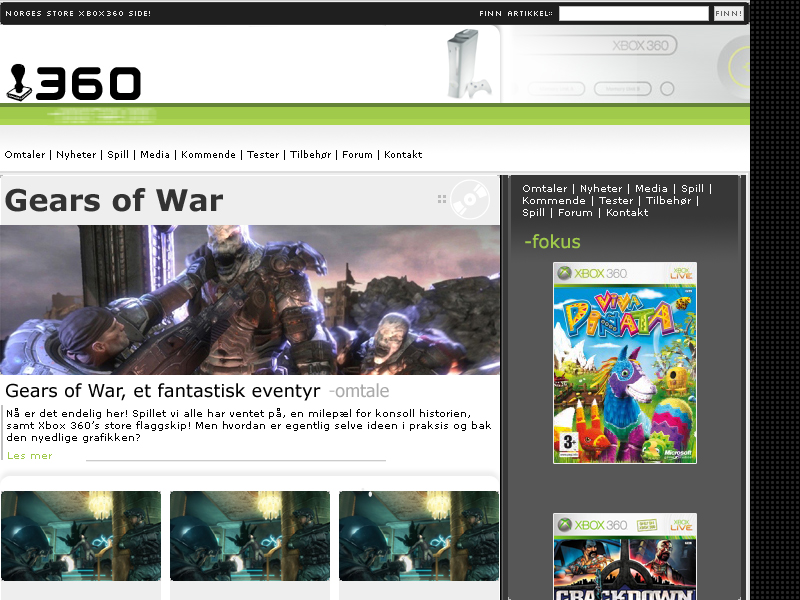Open Tilbehør in top navigation menu
Viewport: 800px width, 600px height.
(310, 155)
